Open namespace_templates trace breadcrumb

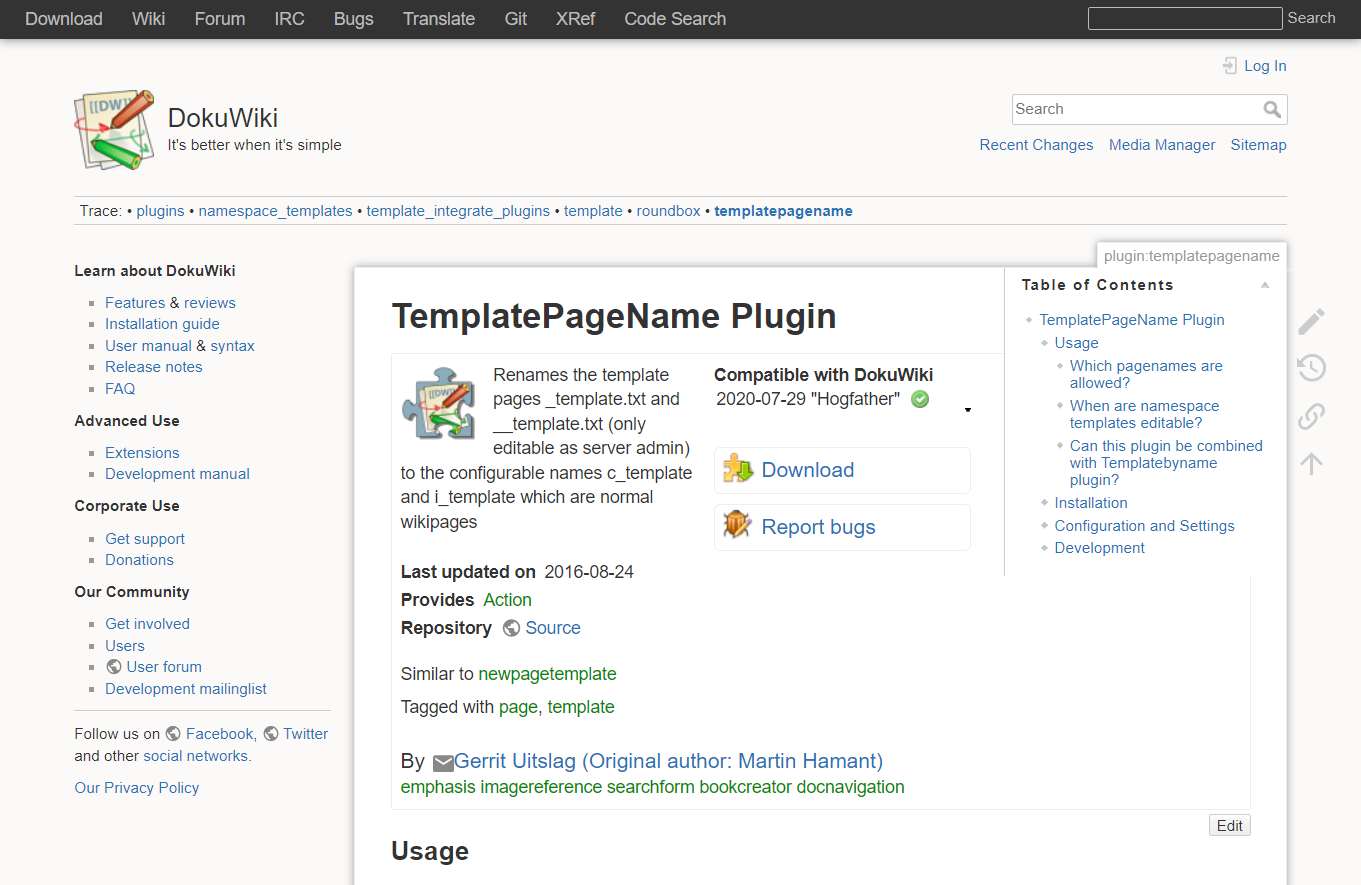click(276, 211)
